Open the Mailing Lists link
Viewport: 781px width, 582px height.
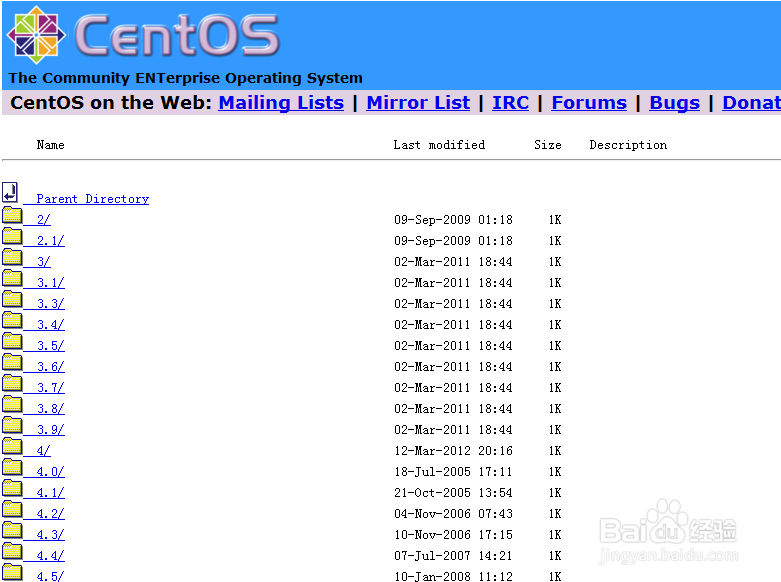[281, 103]
